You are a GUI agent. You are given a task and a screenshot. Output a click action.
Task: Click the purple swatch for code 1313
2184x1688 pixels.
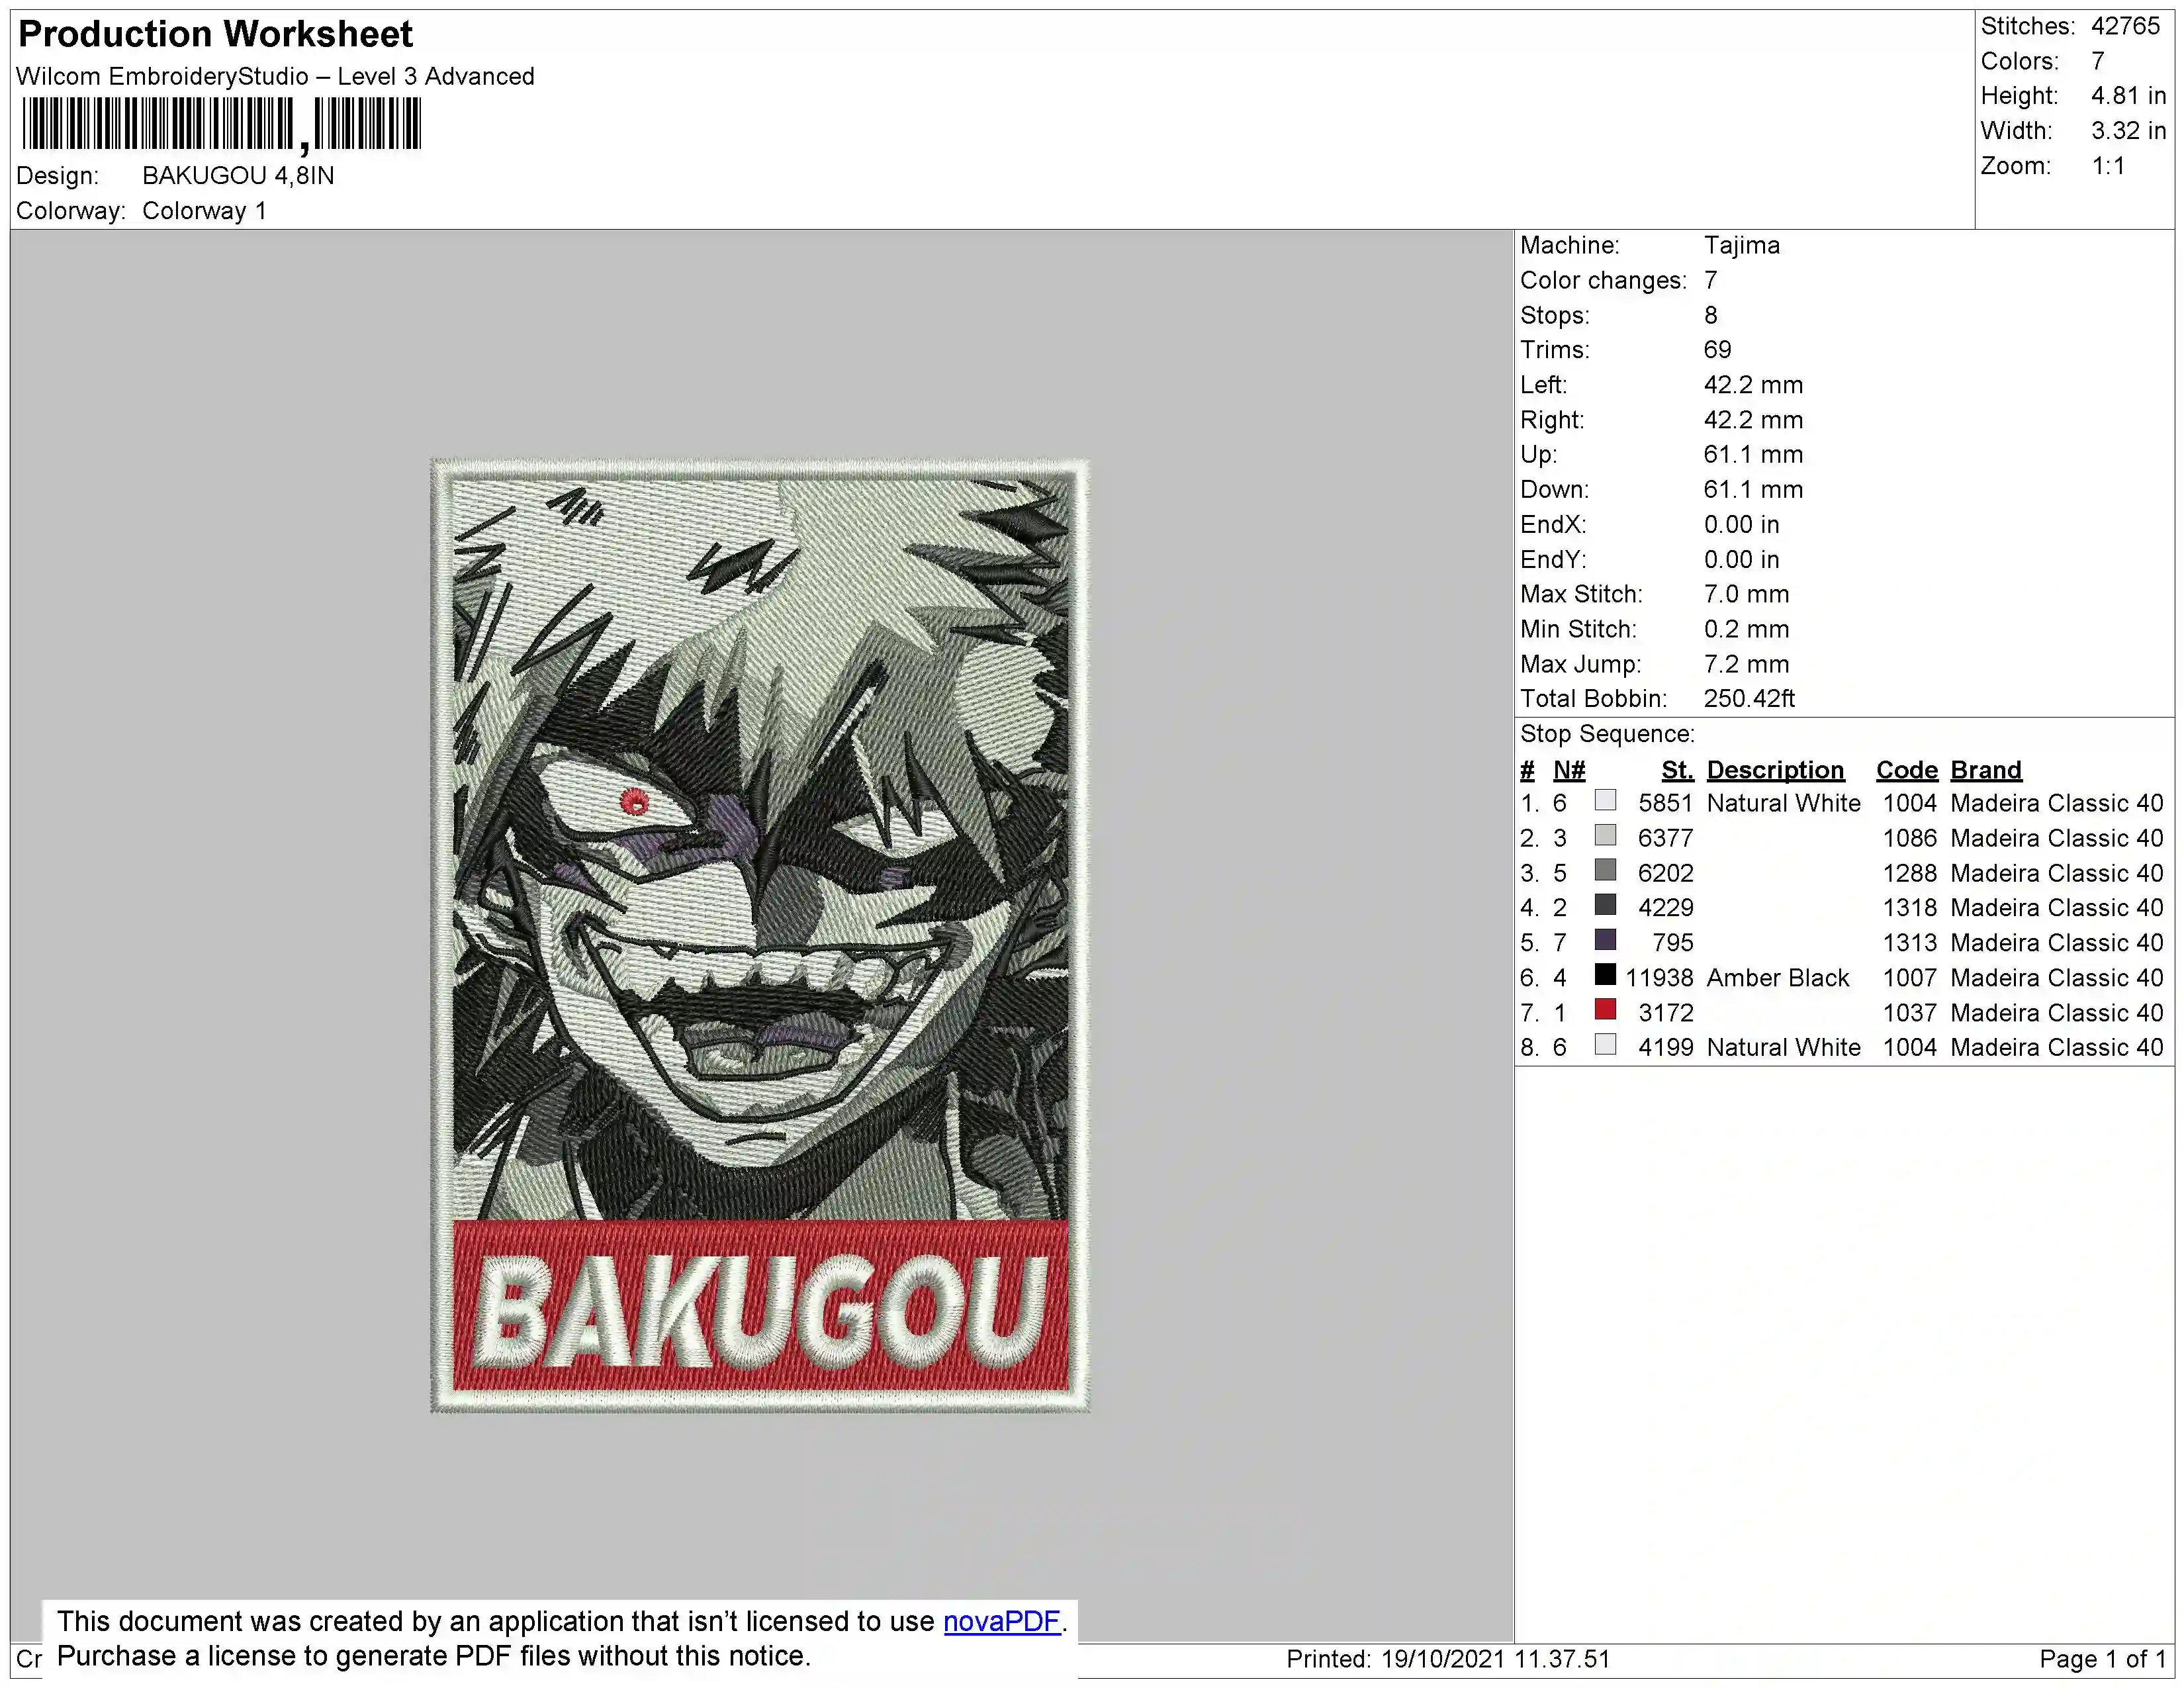coord(1605,940)
